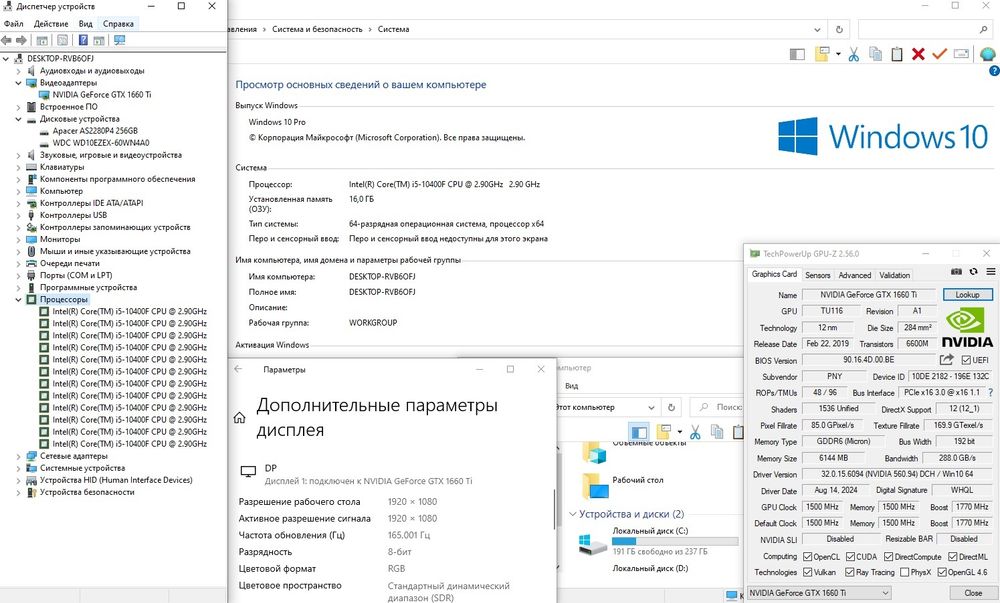Click BIOS share/export arrow icon in GPU-Z
Image resolution: width=1000 pixels, height=603 pixels.
(x=946, y=360)
